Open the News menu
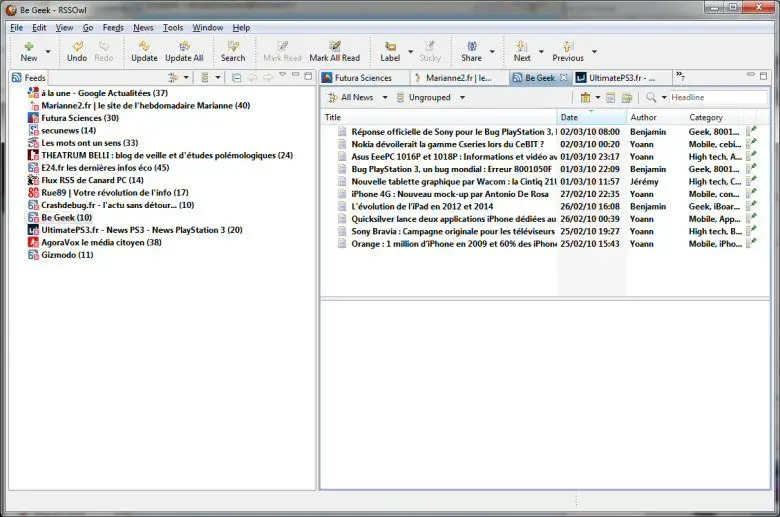Image resolution: width=780 pixels, height=517 pixels. (143, 27)
